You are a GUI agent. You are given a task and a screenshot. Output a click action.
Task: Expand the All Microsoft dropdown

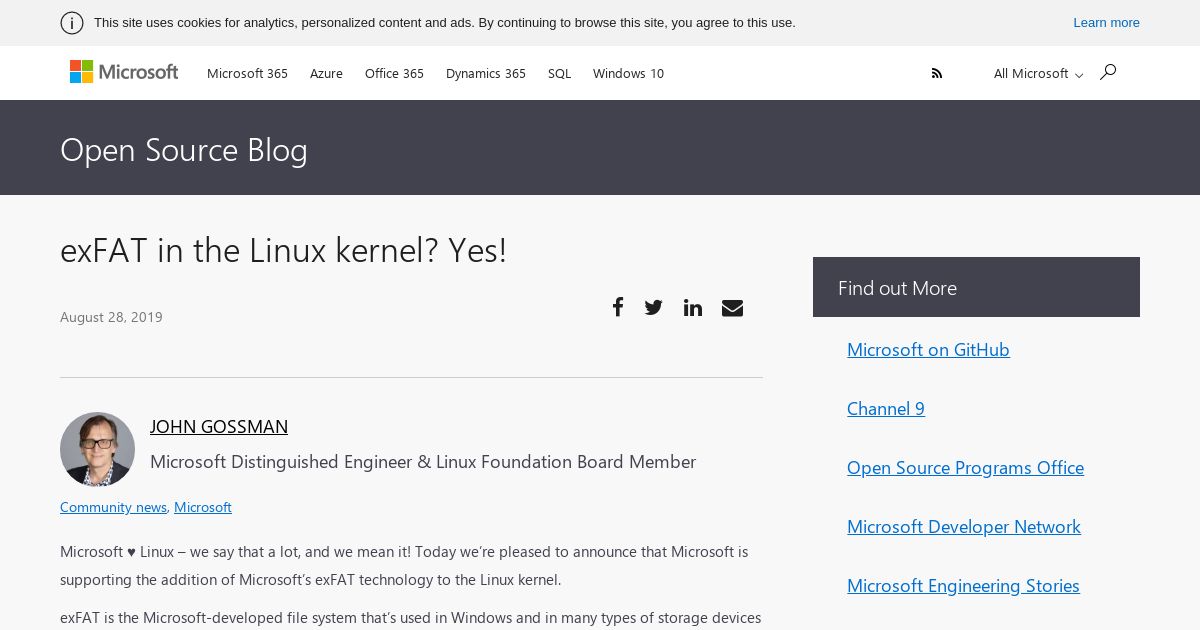[1038, 73]
